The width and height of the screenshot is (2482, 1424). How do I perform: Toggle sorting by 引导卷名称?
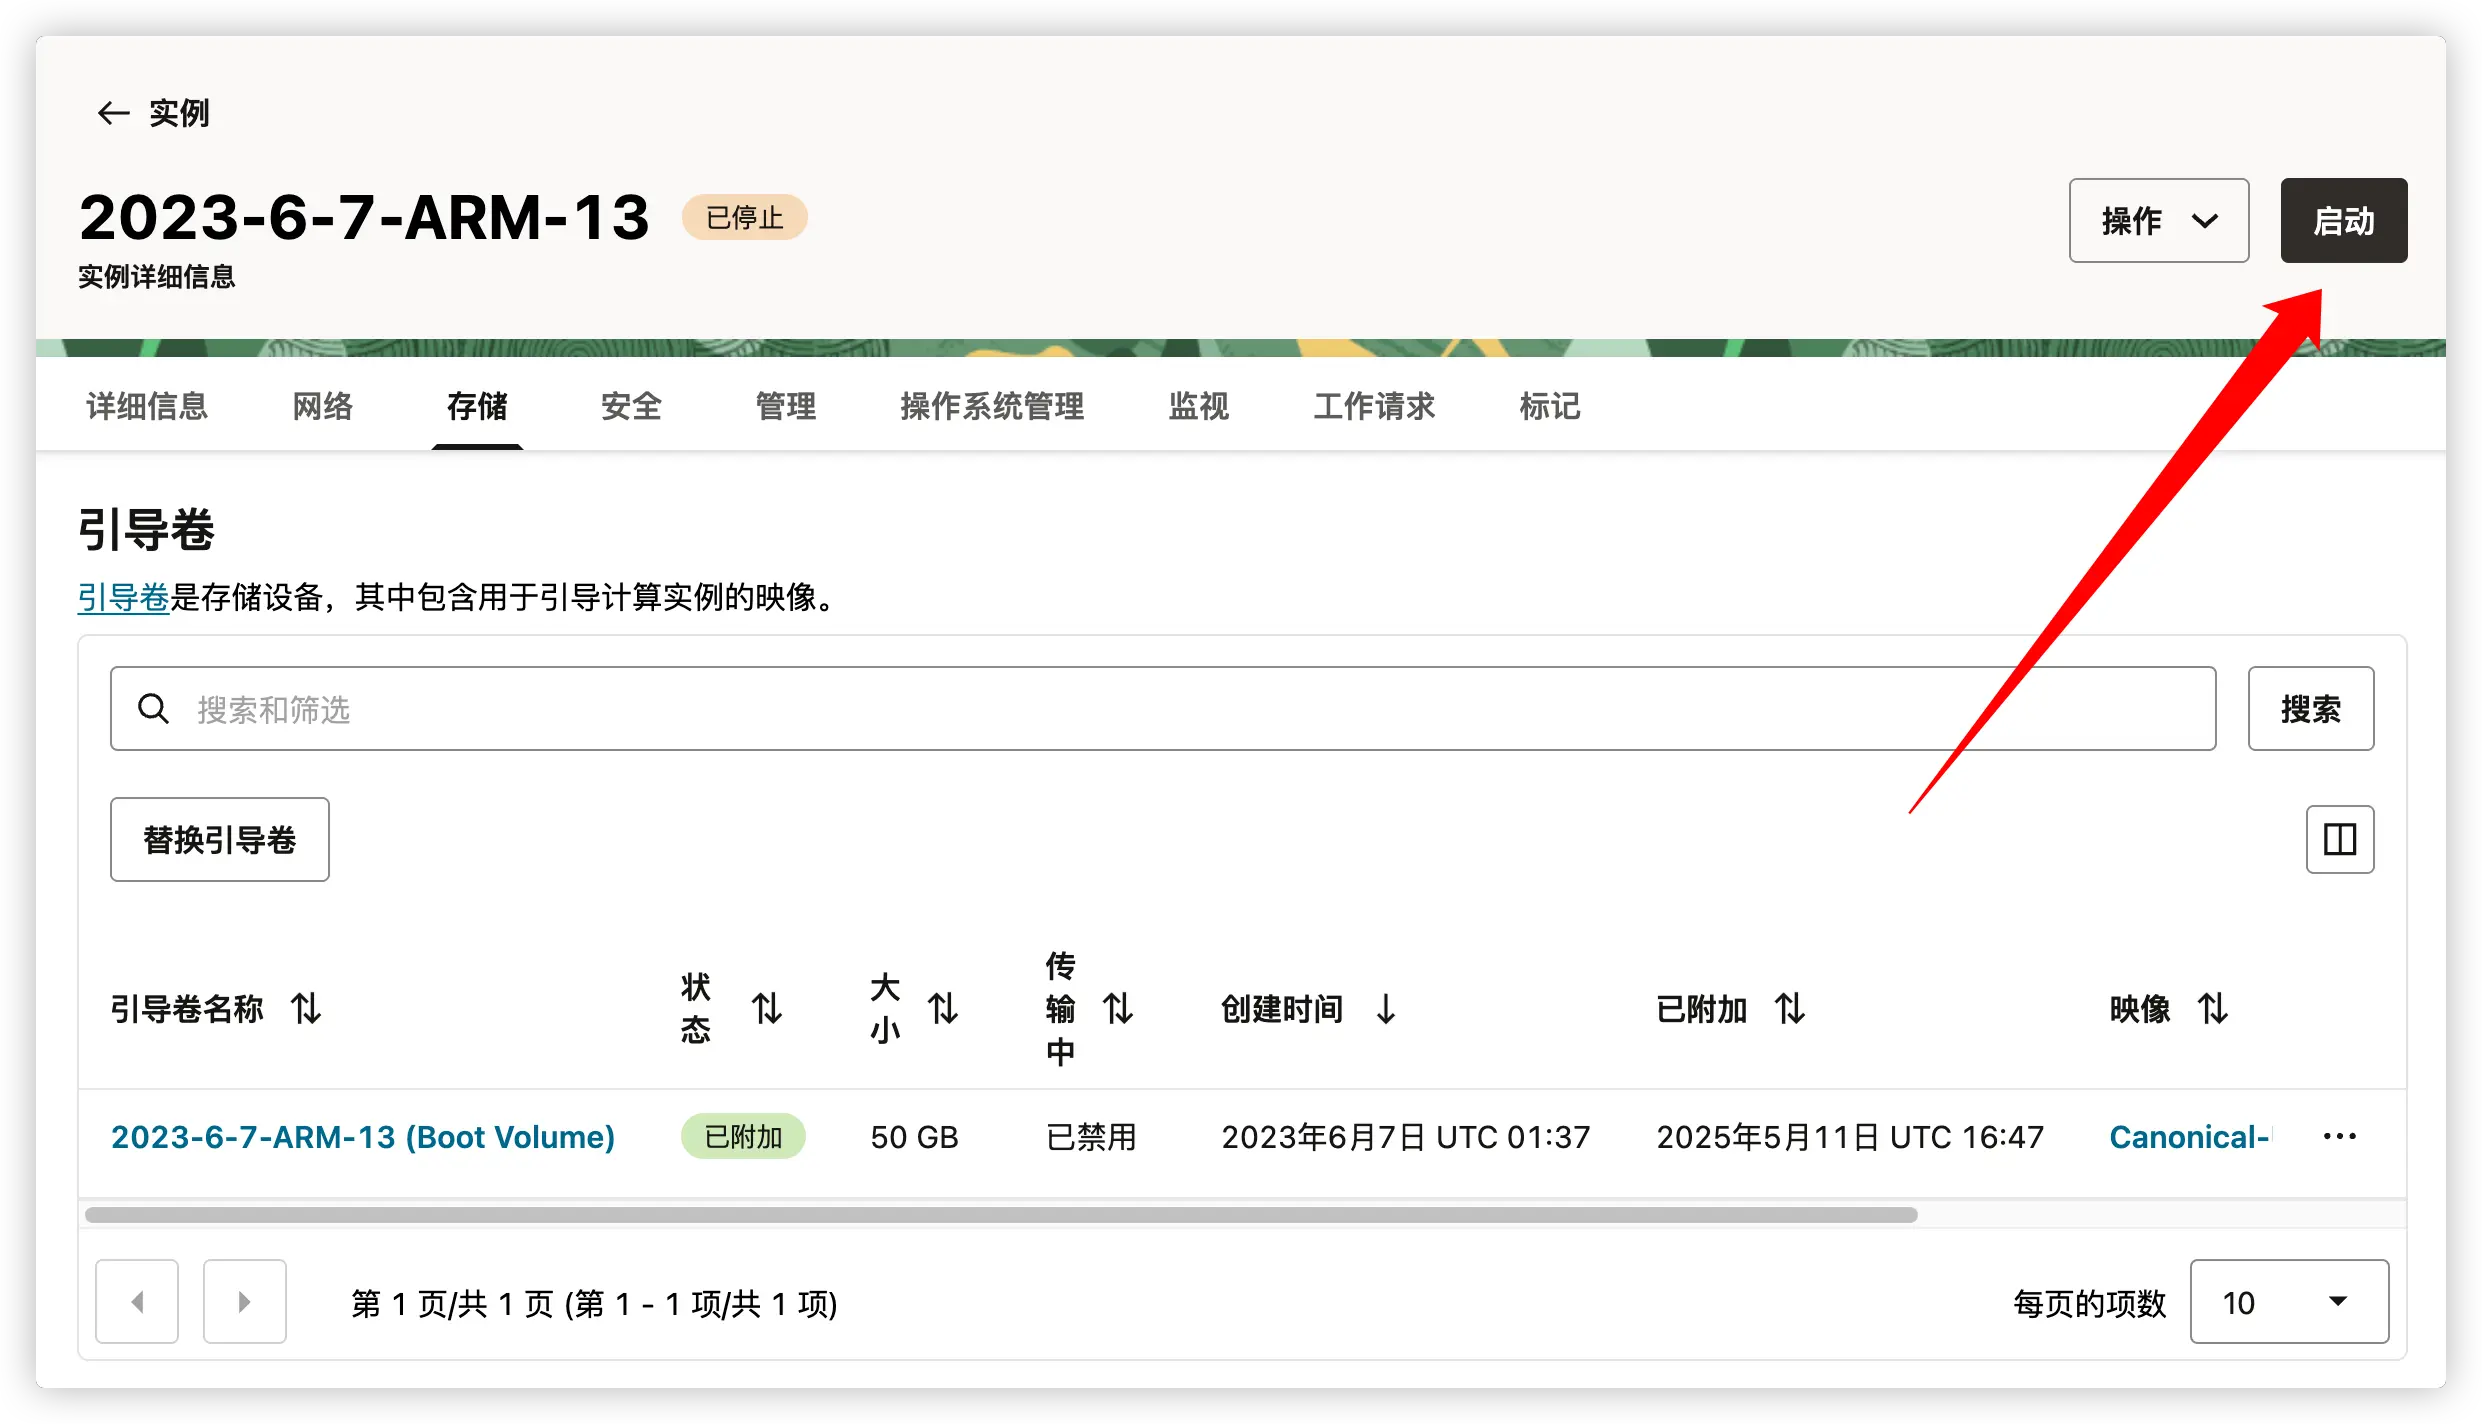tap(307, 1010)
